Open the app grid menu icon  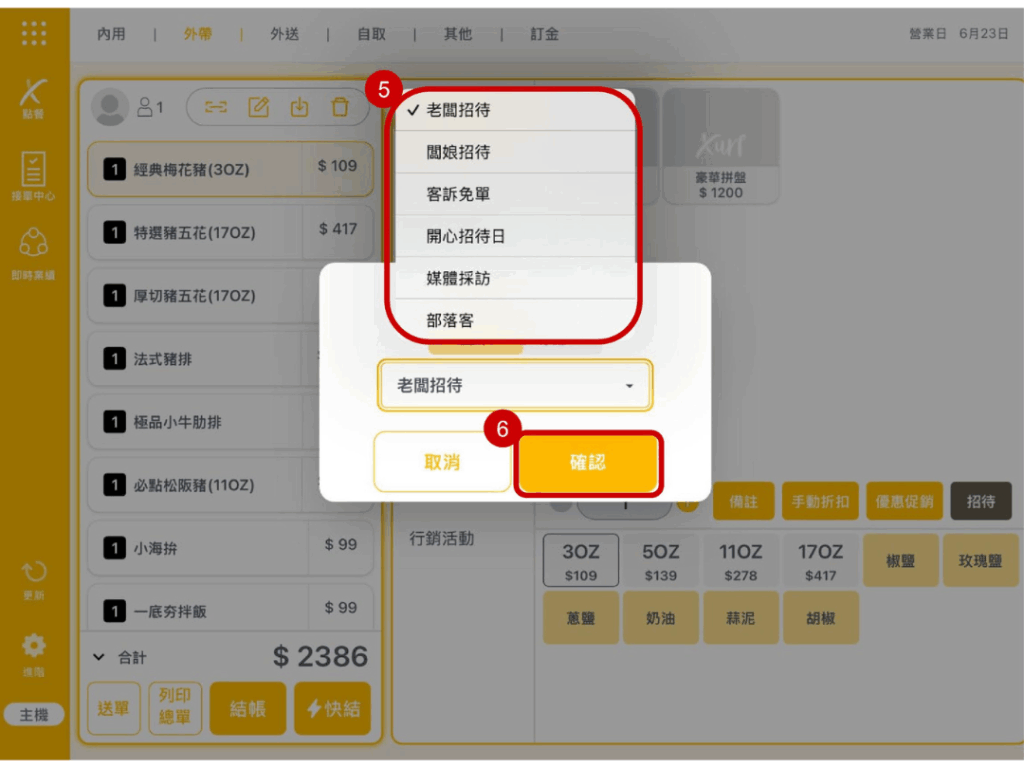pos(34,33)
